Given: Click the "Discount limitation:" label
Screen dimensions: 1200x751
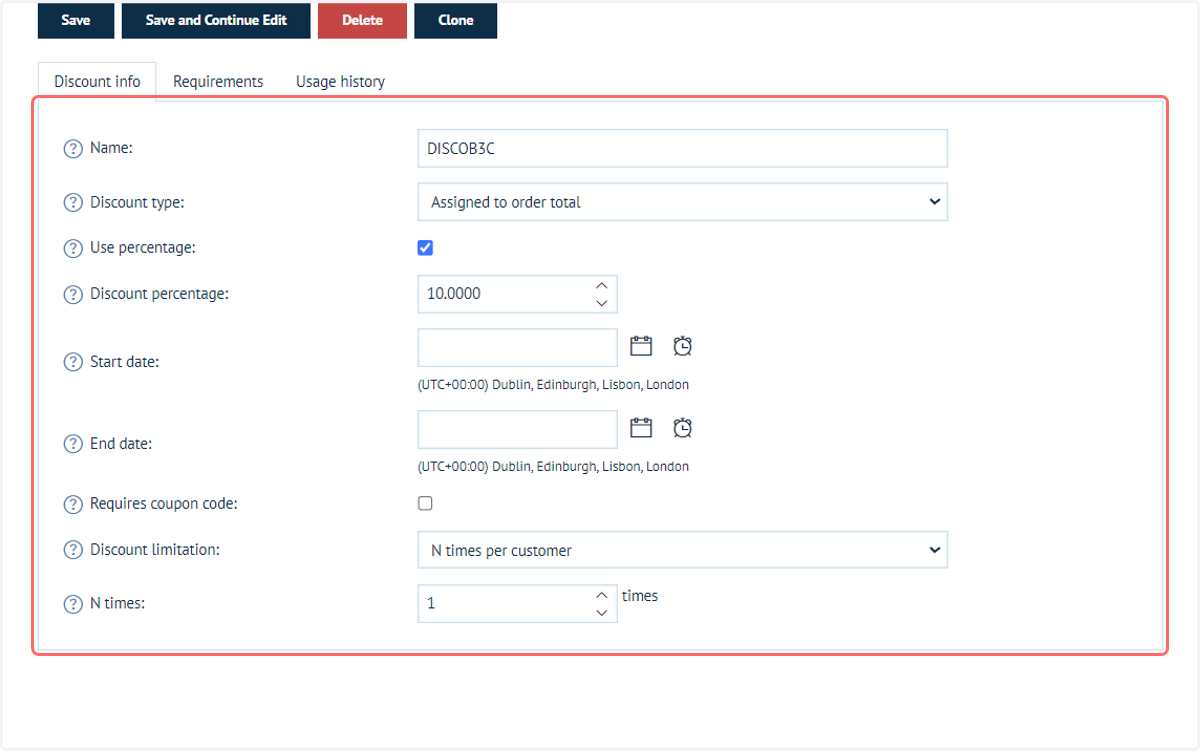Looking at the screenshot, I should [x=155, y=550].
